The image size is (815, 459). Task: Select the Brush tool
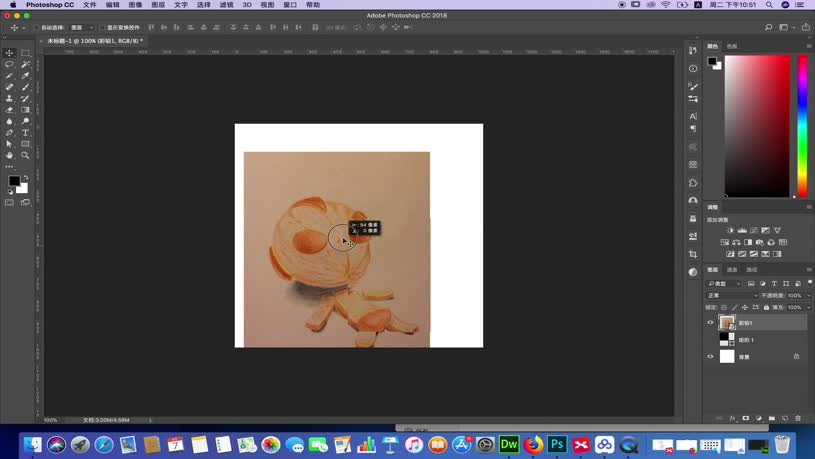25,87
